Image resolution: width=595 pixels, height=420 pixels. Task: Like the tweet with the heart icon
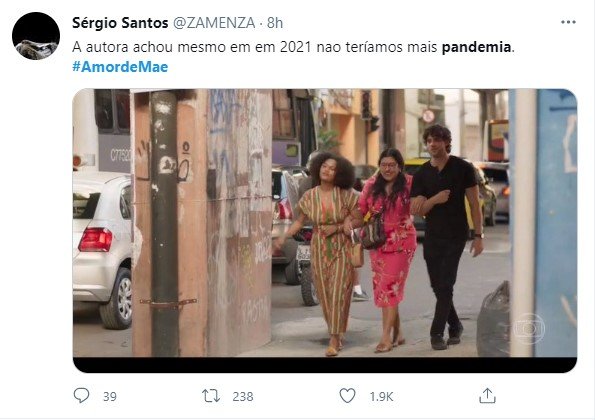pos(347,396)
